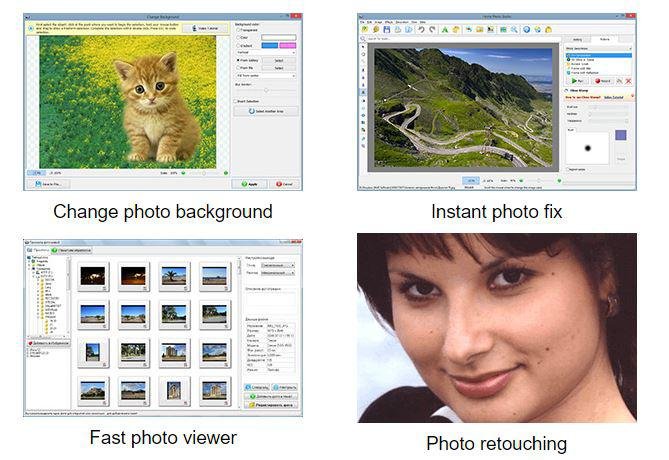The image size is (669, 460).
Task: Click the green grid icon in Home Photo Studio toolbar
Action: [x=503, y=29]
